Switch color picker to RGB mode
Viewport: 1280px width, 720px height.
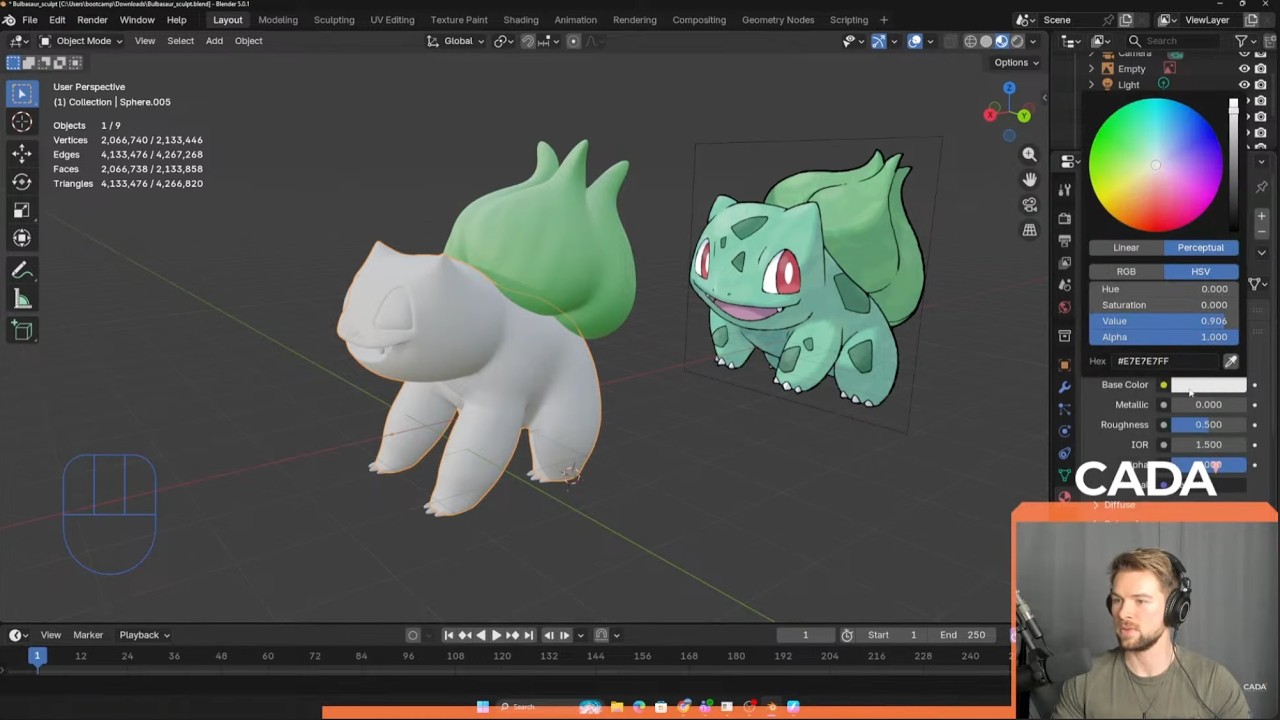click(x=1126, y=272)
